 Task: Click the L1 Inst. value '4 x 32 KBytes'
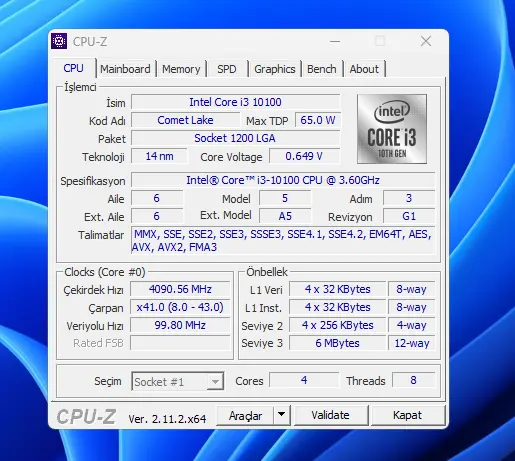click(x=337, y=307)
